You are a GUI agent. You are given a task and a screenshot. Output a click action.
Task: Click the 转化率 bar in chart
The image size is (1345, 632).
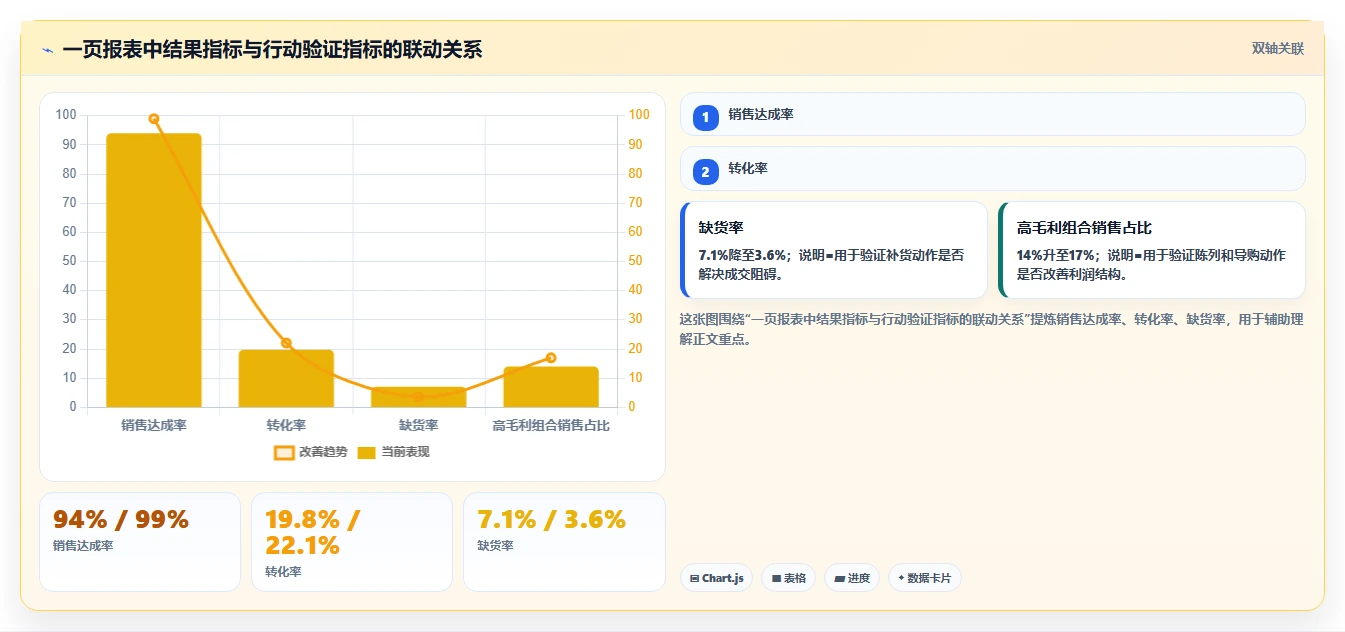click(x=286, y=378)
